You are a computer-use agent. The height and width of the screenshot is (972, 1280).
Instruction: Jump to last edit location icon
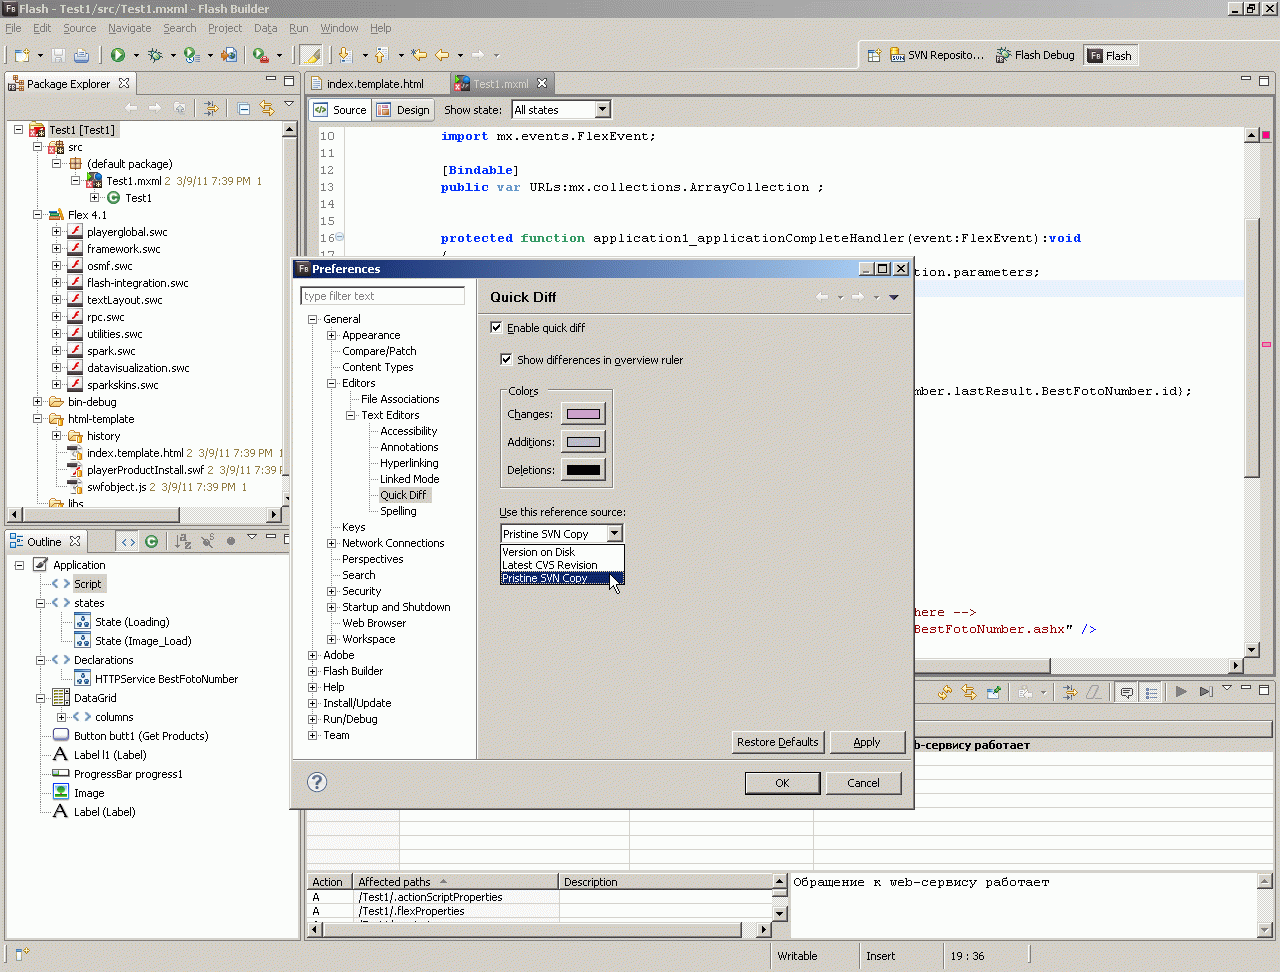coord(419,55)
